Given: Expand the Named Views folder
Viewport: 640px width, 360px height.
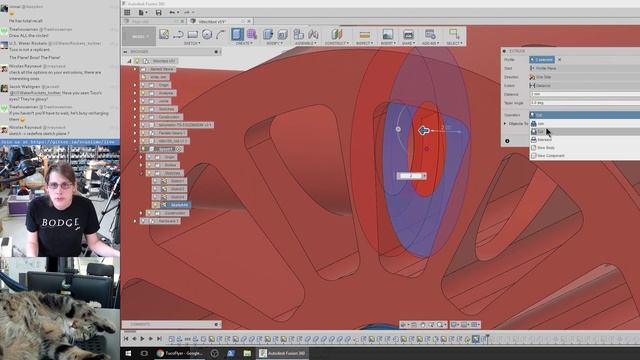Looking at the screenshot, I should click(x=135, y=69).
